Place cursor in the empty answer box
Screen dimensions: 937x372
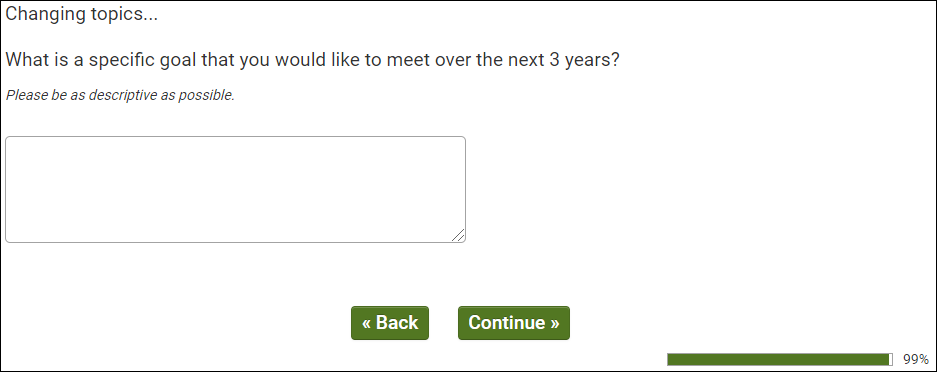[x=235, y=189]
